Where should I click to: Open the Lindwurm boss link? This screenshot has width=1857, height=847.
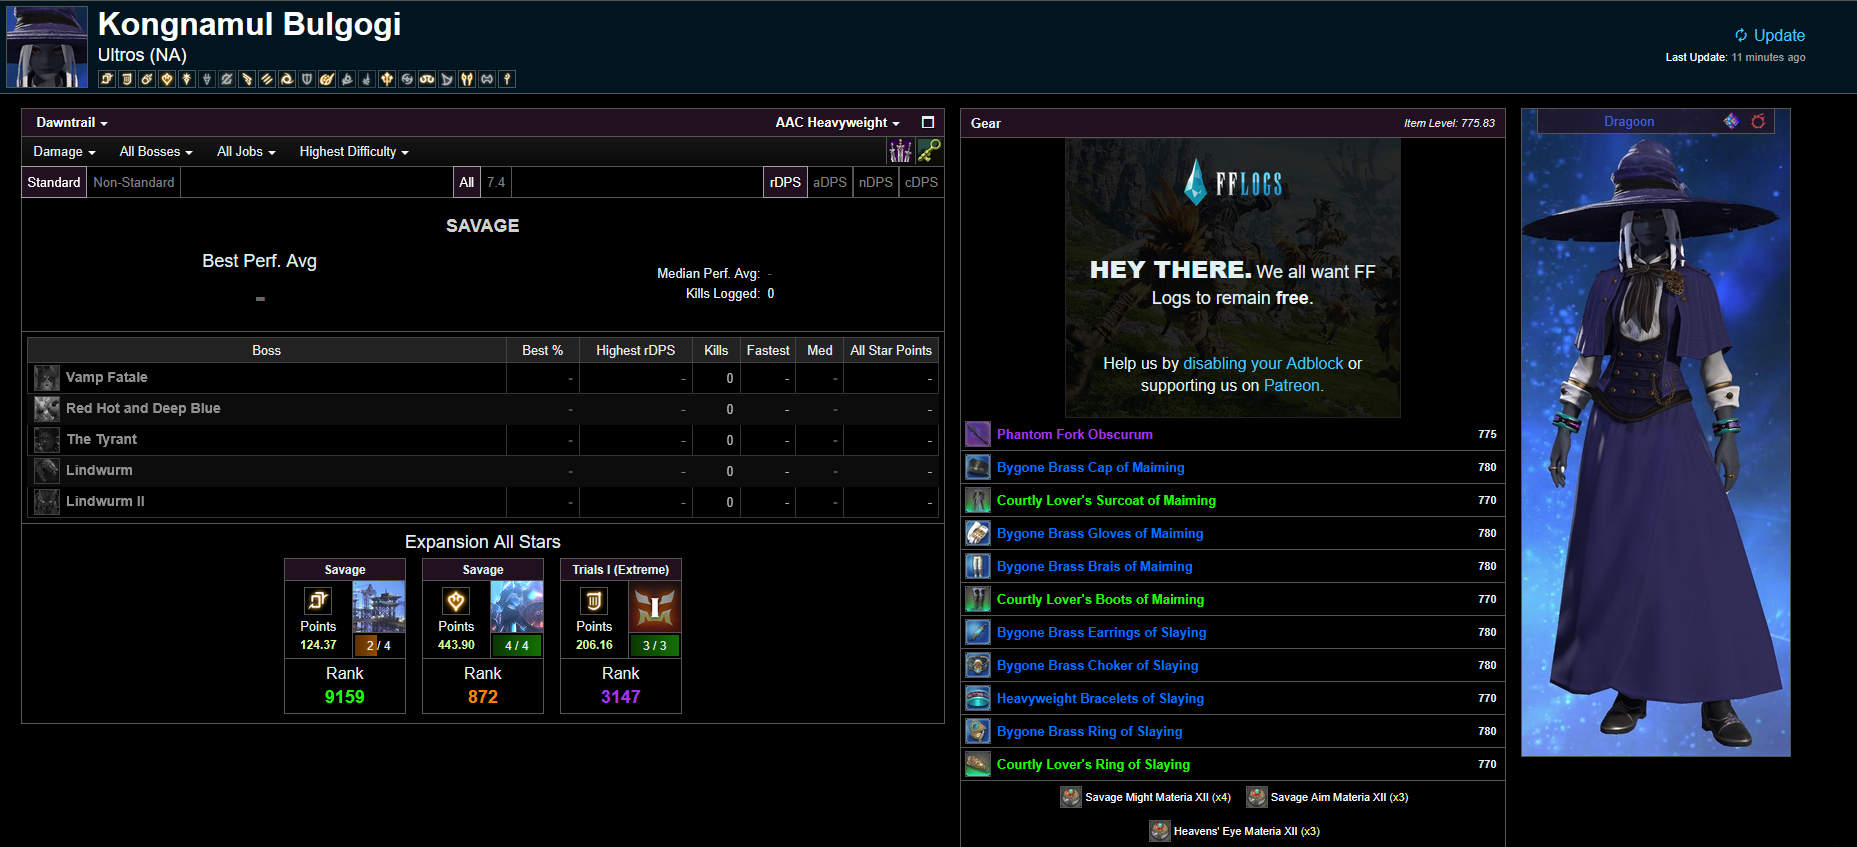pos(99,470)
